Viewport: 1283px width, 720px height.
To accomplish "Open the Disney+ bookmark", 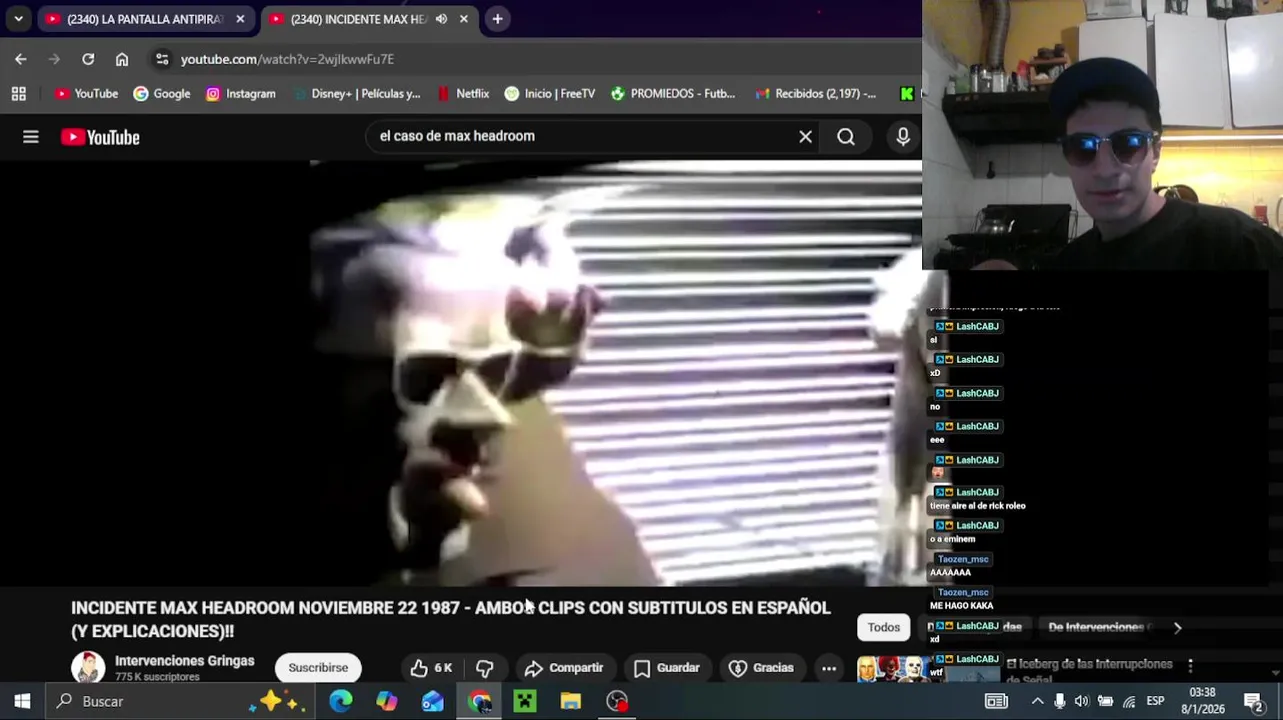I will [357, 93].
